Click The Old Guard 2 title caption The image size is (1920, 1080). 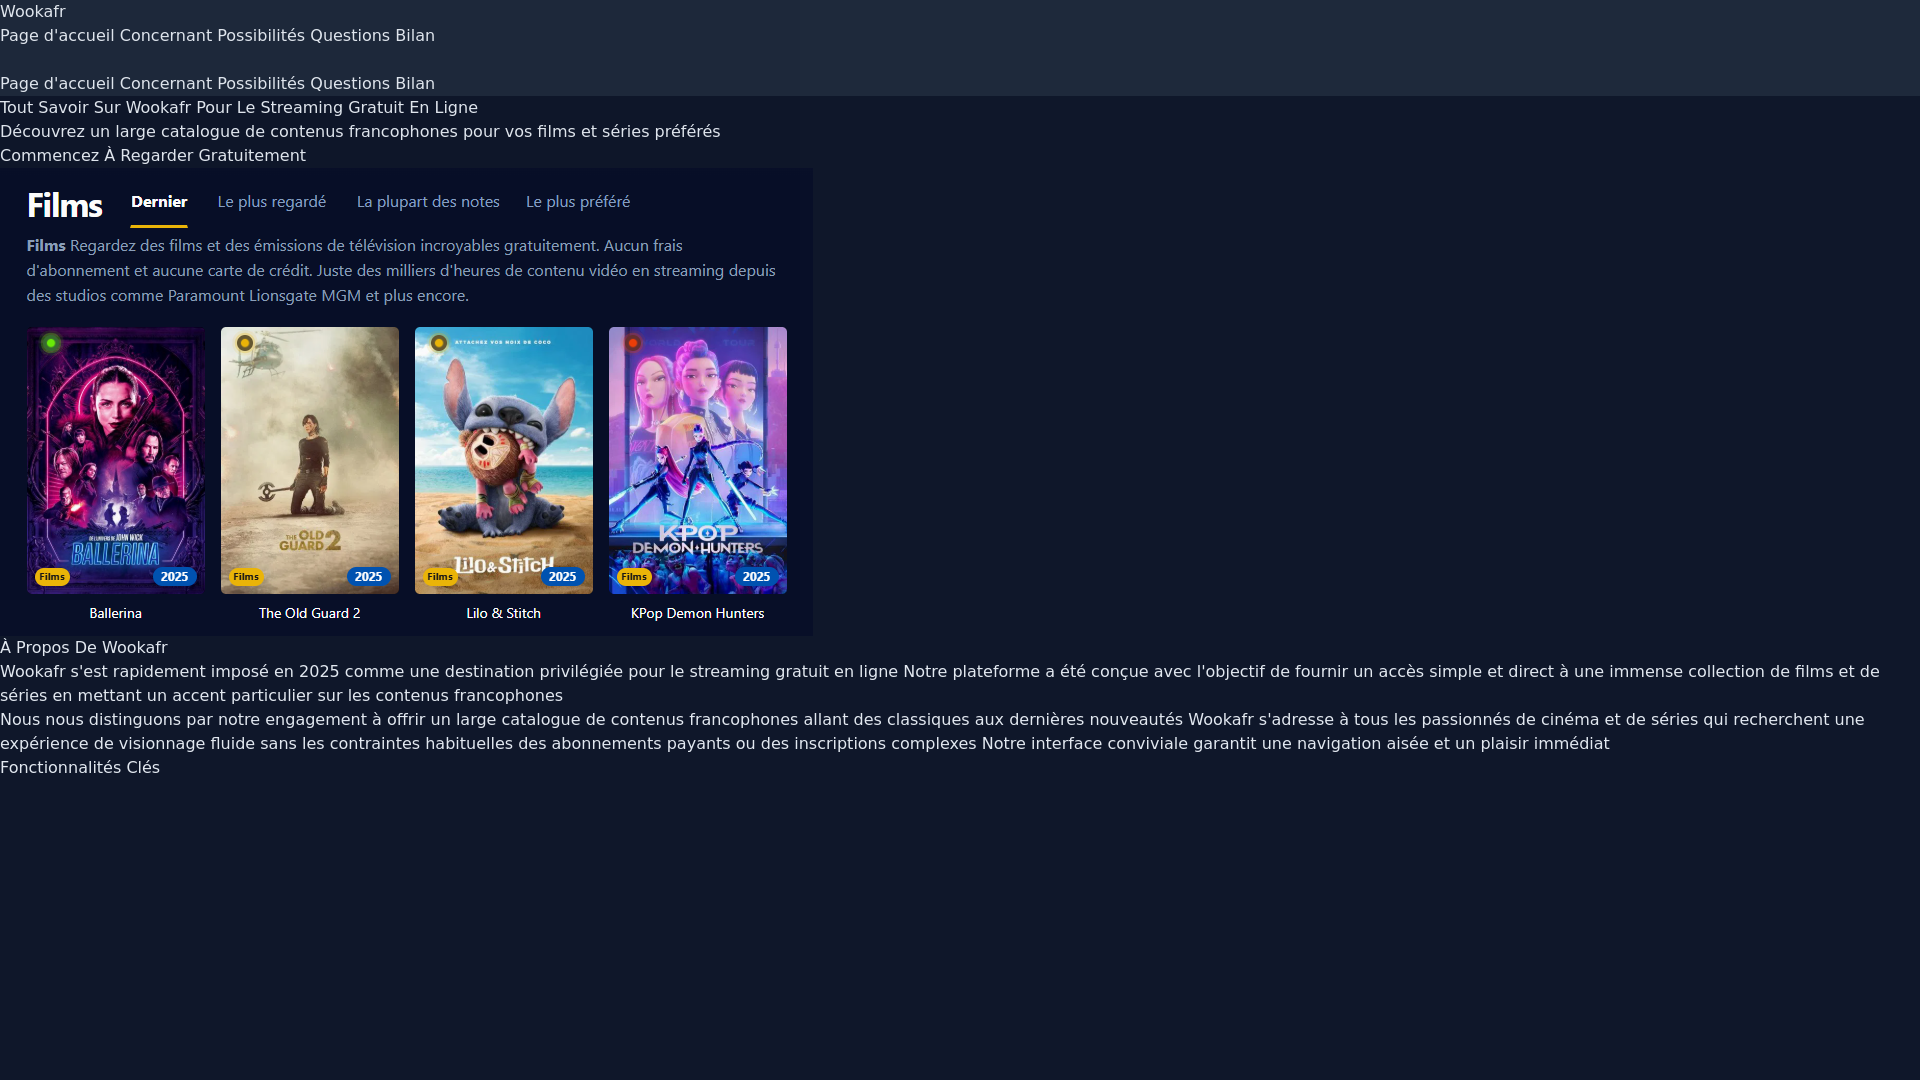[310, 613]
